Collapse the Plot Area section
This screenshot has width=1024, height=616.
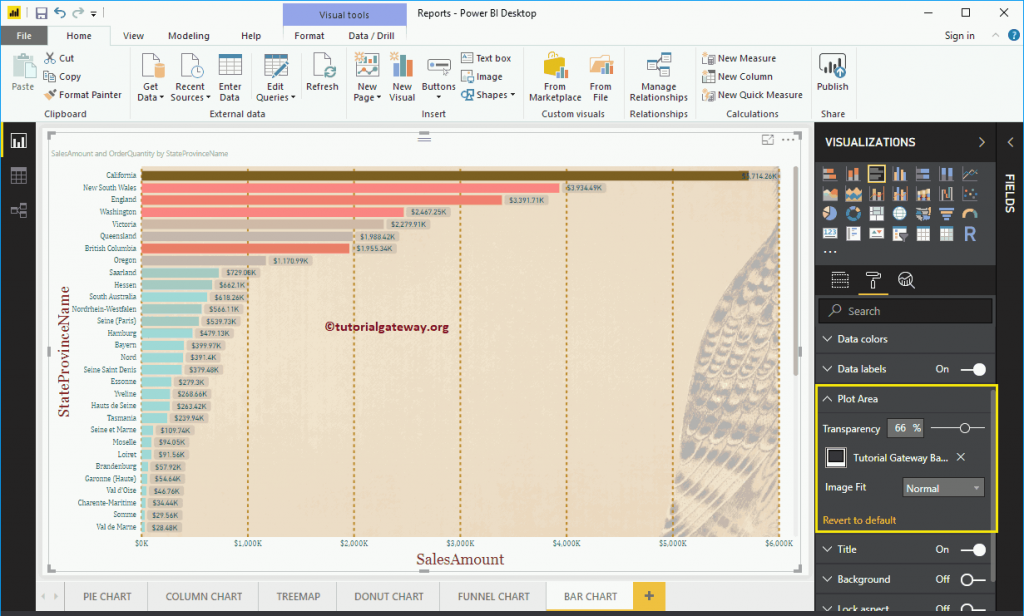828,399
